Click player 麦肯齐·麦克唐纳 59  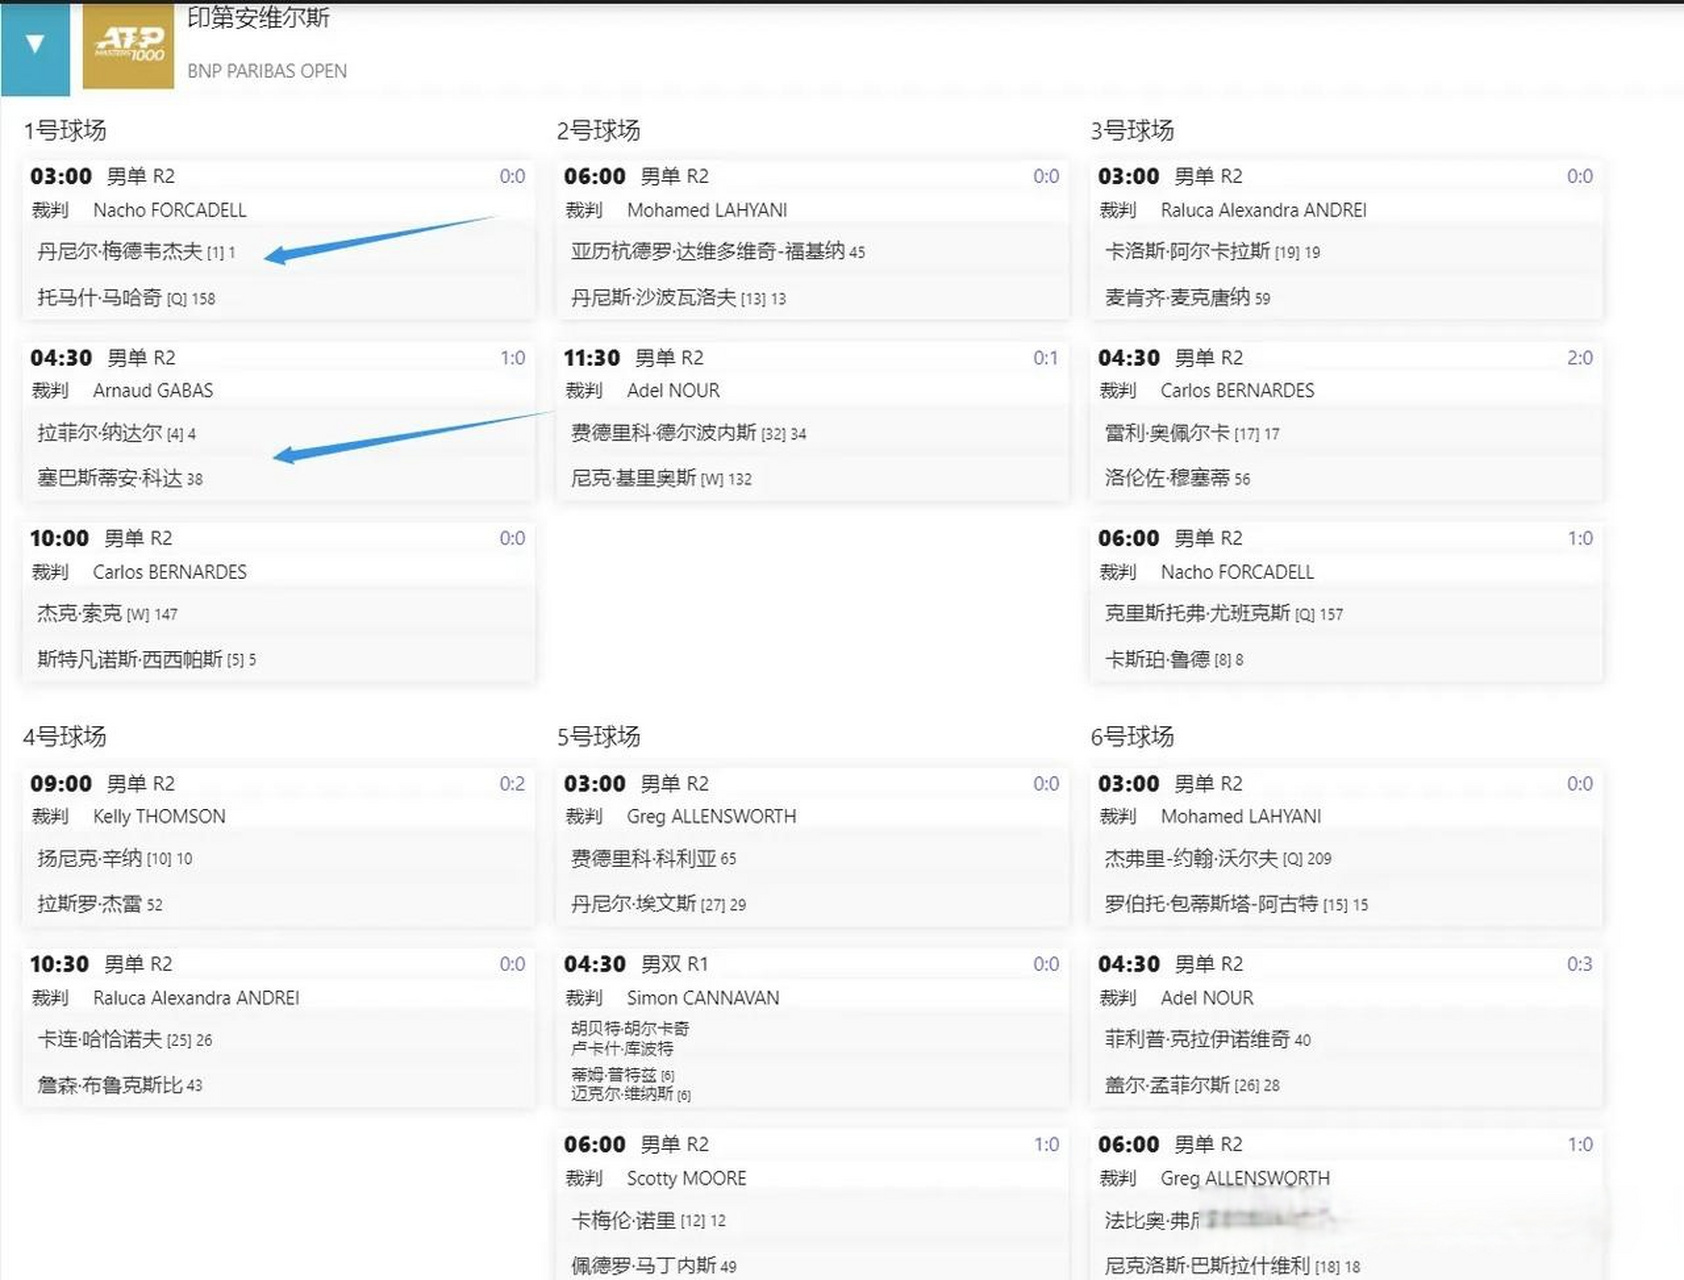[1187, 298]
